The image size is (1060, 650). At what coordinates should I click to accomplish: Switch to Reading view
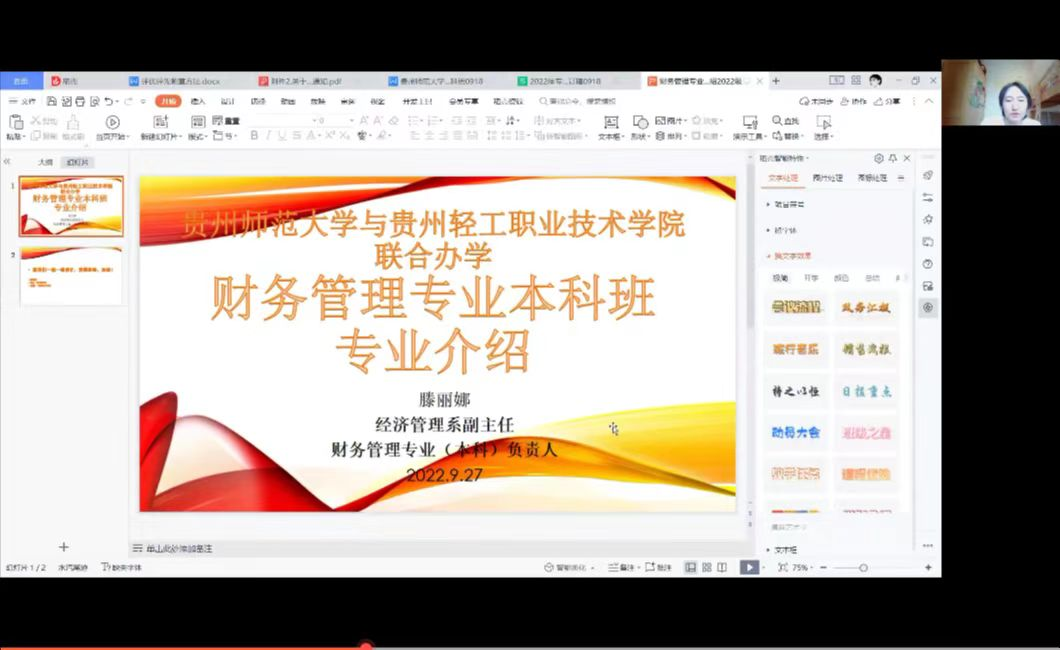[722, 568]
